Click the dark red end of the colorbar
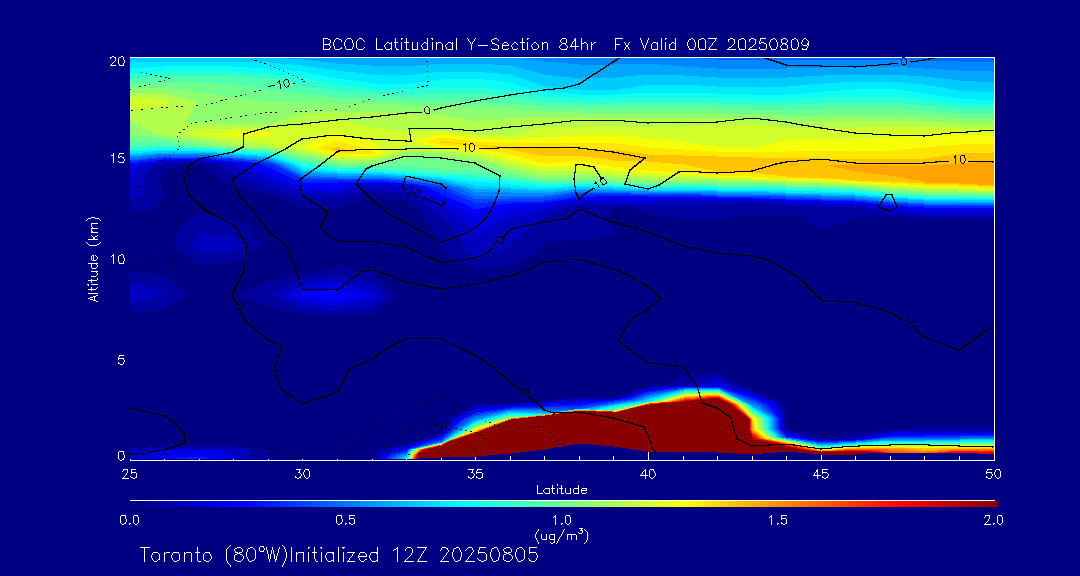 (982, 504)
